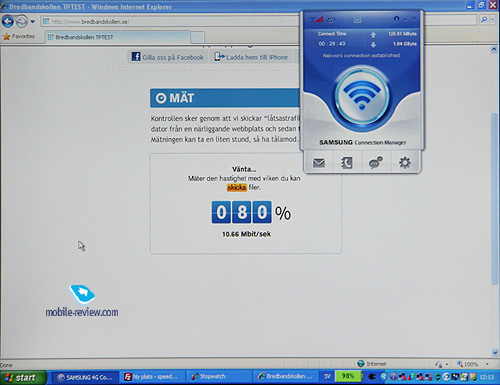Click the Internet zone status indicator
This screenshot has height=385, width=500.
tap(371, 364)
